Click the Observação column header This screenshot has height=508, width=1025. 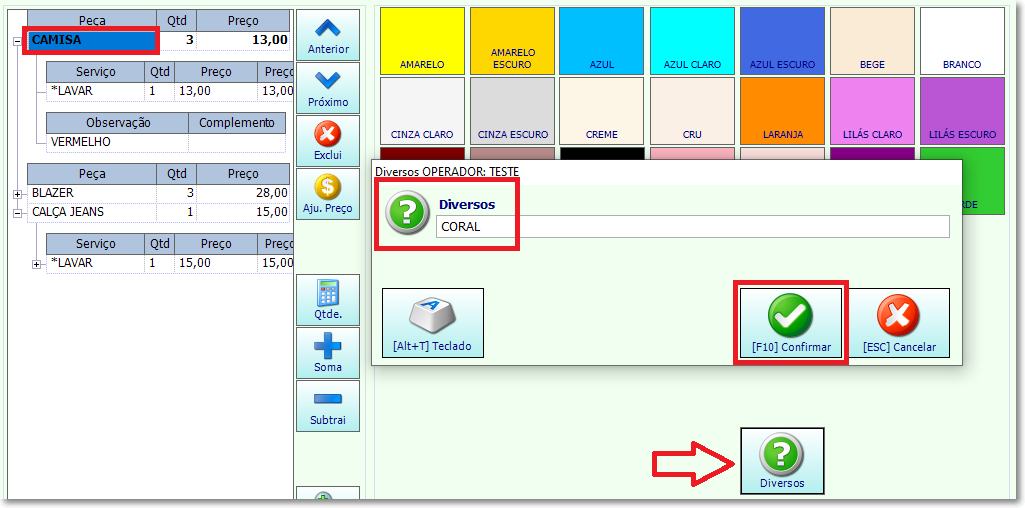[x=118, y=122]
